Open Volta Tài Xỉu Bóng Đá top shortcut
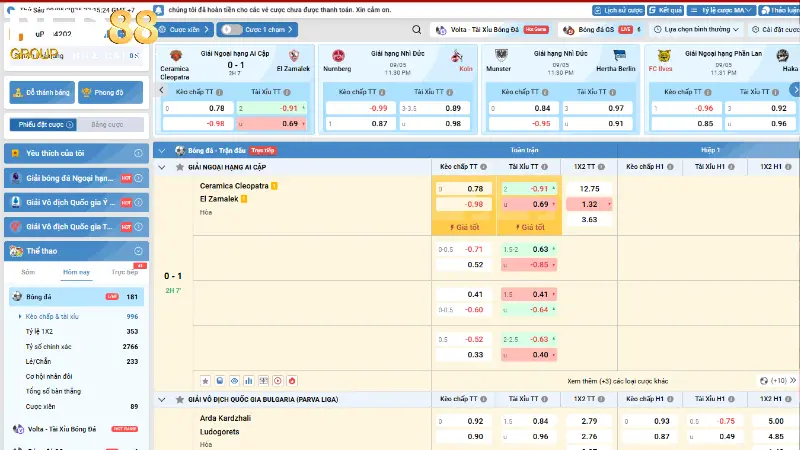 (x=492, y=30)
